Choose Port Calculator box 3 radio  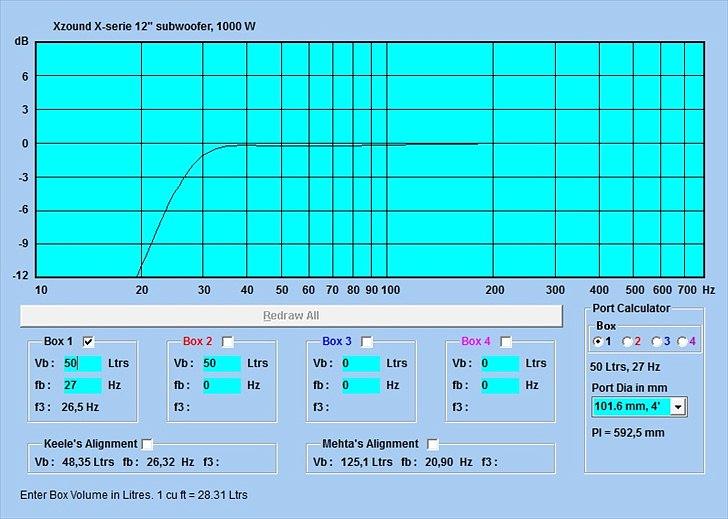[655, 342]
